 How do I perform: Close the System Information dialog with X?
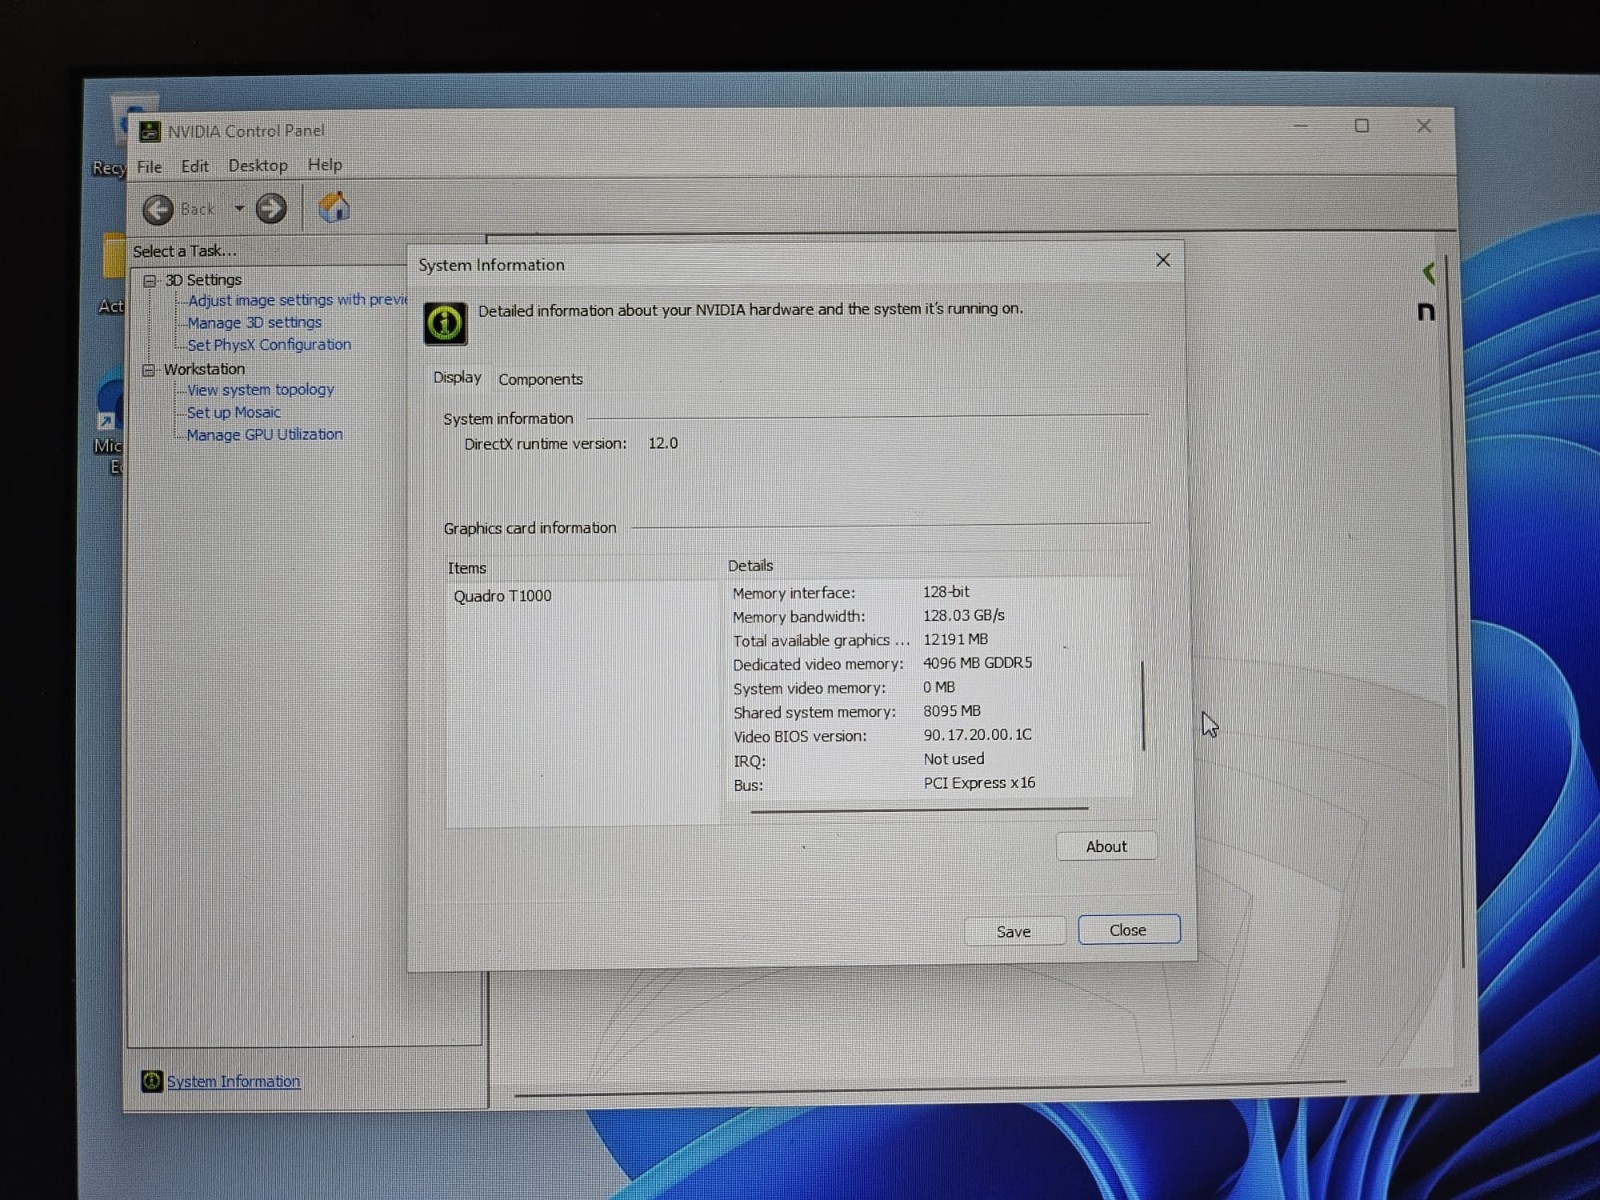(x=1163, y=260)
